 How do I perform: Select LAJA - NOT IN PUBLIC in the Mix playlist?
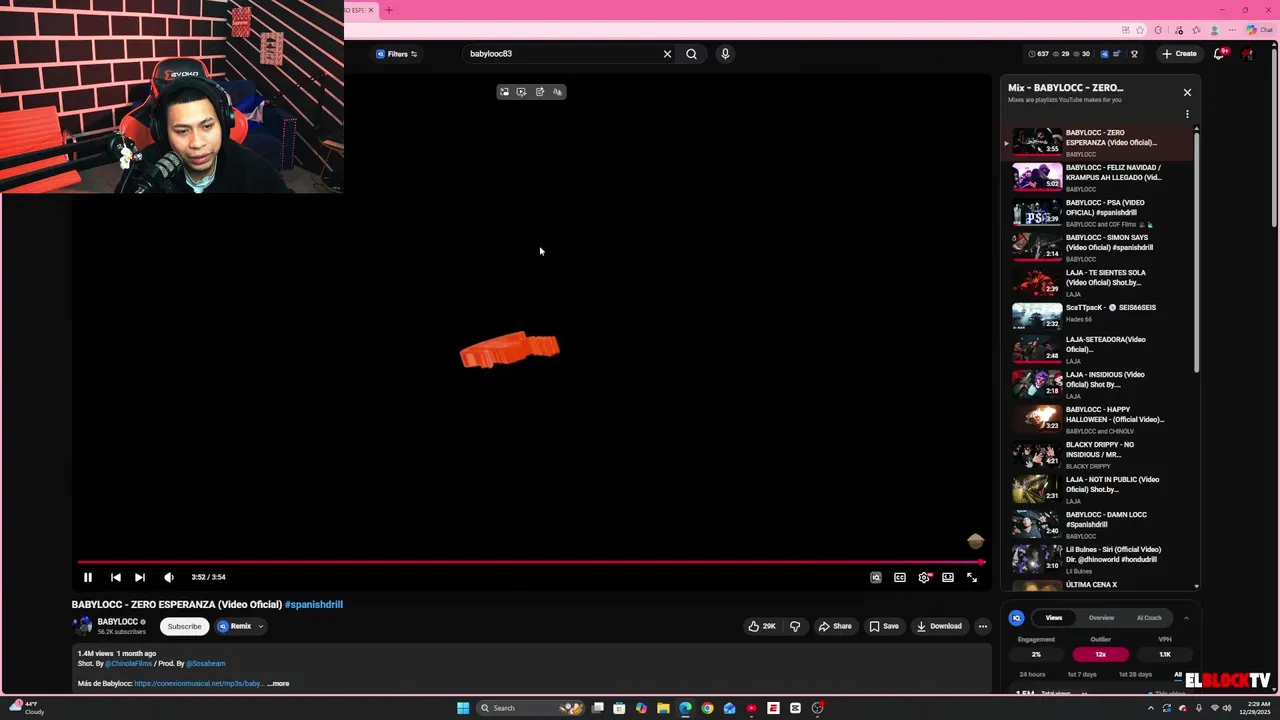tap(1098, 489)
